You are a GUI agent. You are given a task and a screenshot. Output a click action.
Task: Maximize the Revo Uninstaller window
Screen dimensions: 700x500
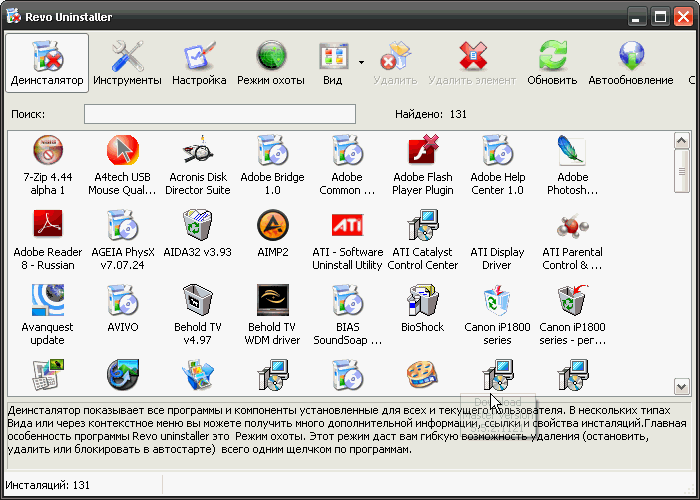click(x=660, y=17)
